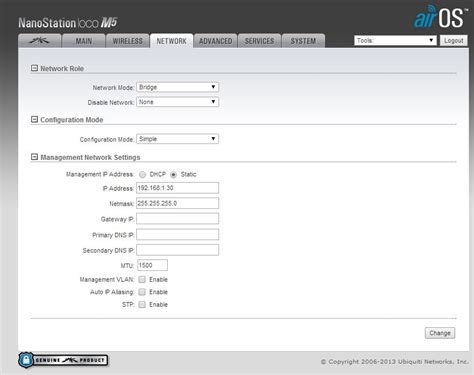474x375 pixels.
Task: Open the Tools dropdown
Action: click(x=395, y=40)
